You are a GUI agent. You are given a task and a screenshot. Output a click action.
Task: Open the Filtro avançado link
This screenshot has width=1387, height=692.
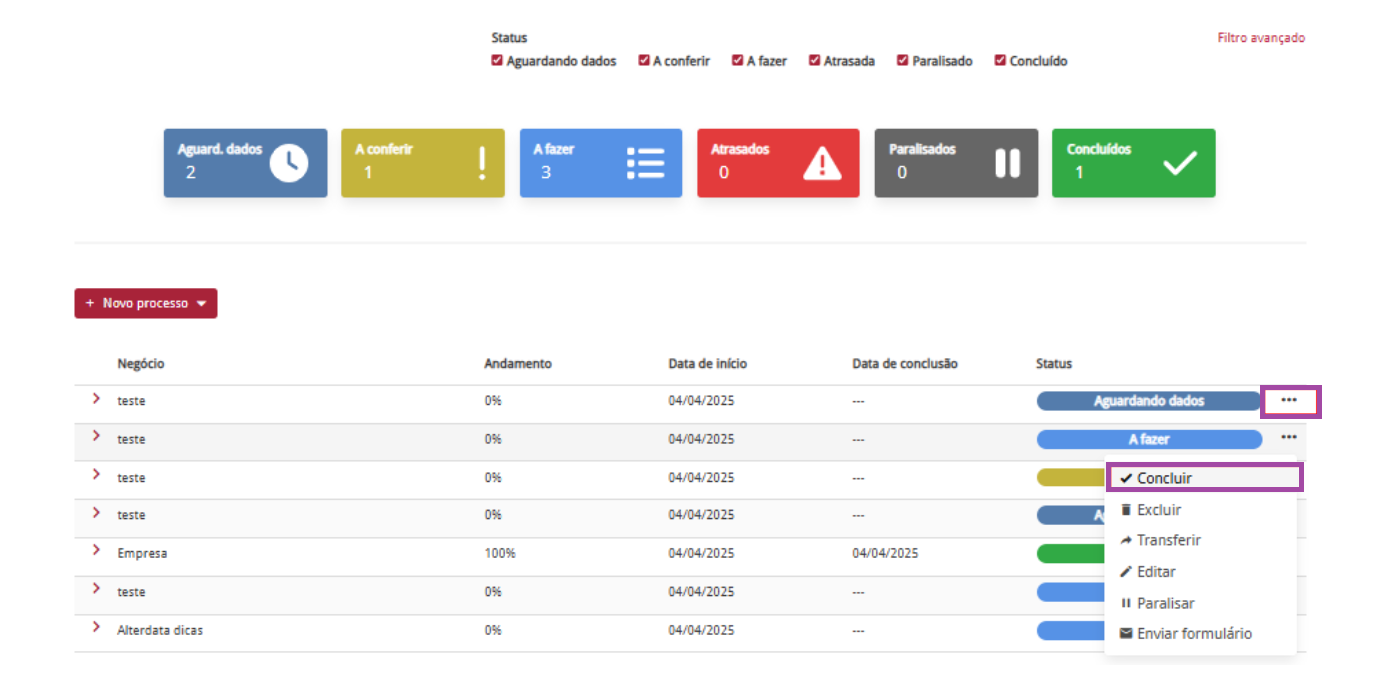(x=1261, y=38)
